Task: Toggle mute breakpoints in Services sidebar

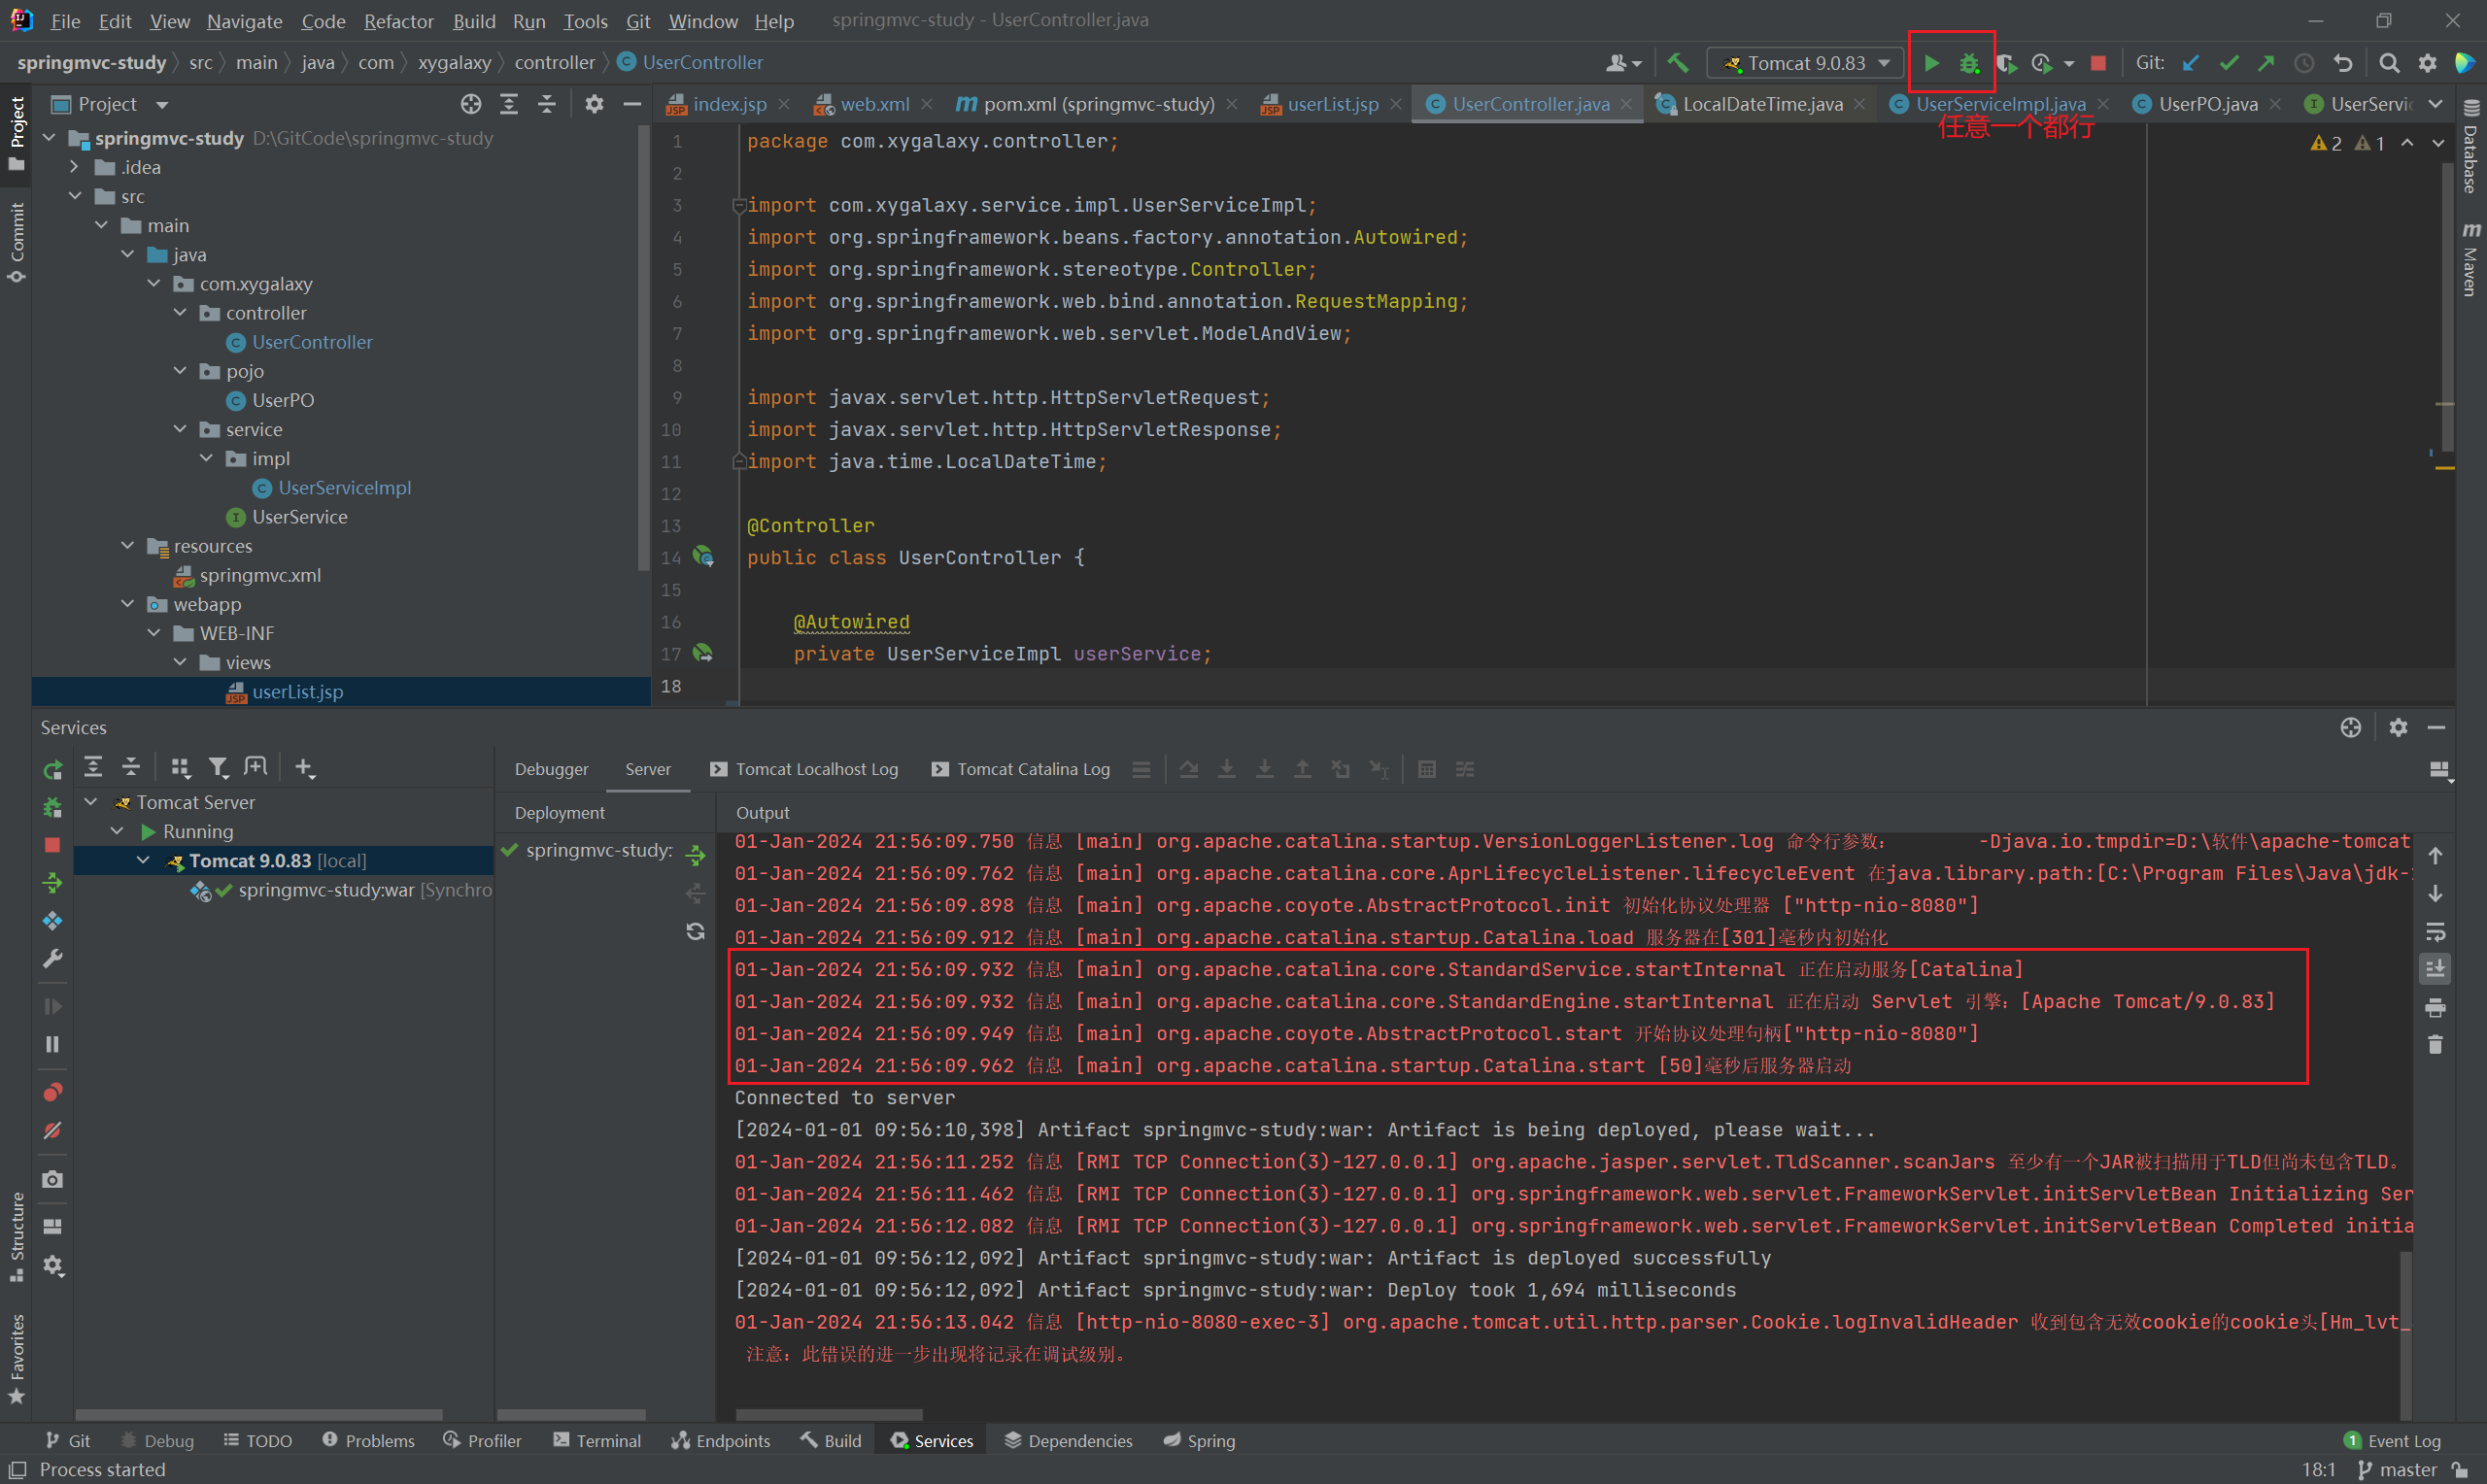Action: 53,1130
